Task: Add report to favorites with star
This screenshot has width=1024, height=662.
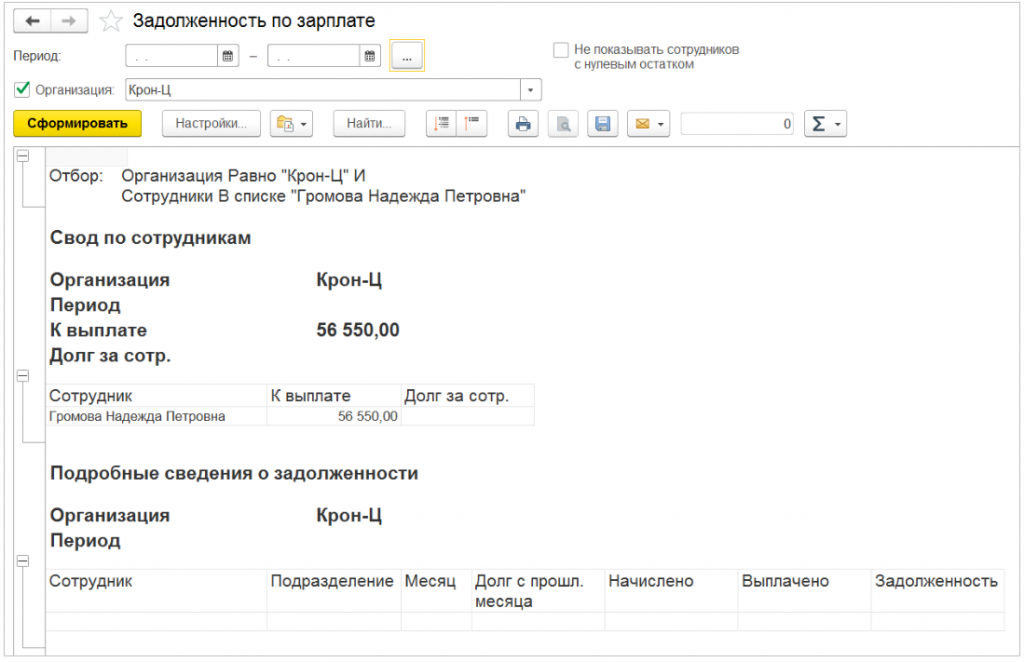Action: [112, 21]
